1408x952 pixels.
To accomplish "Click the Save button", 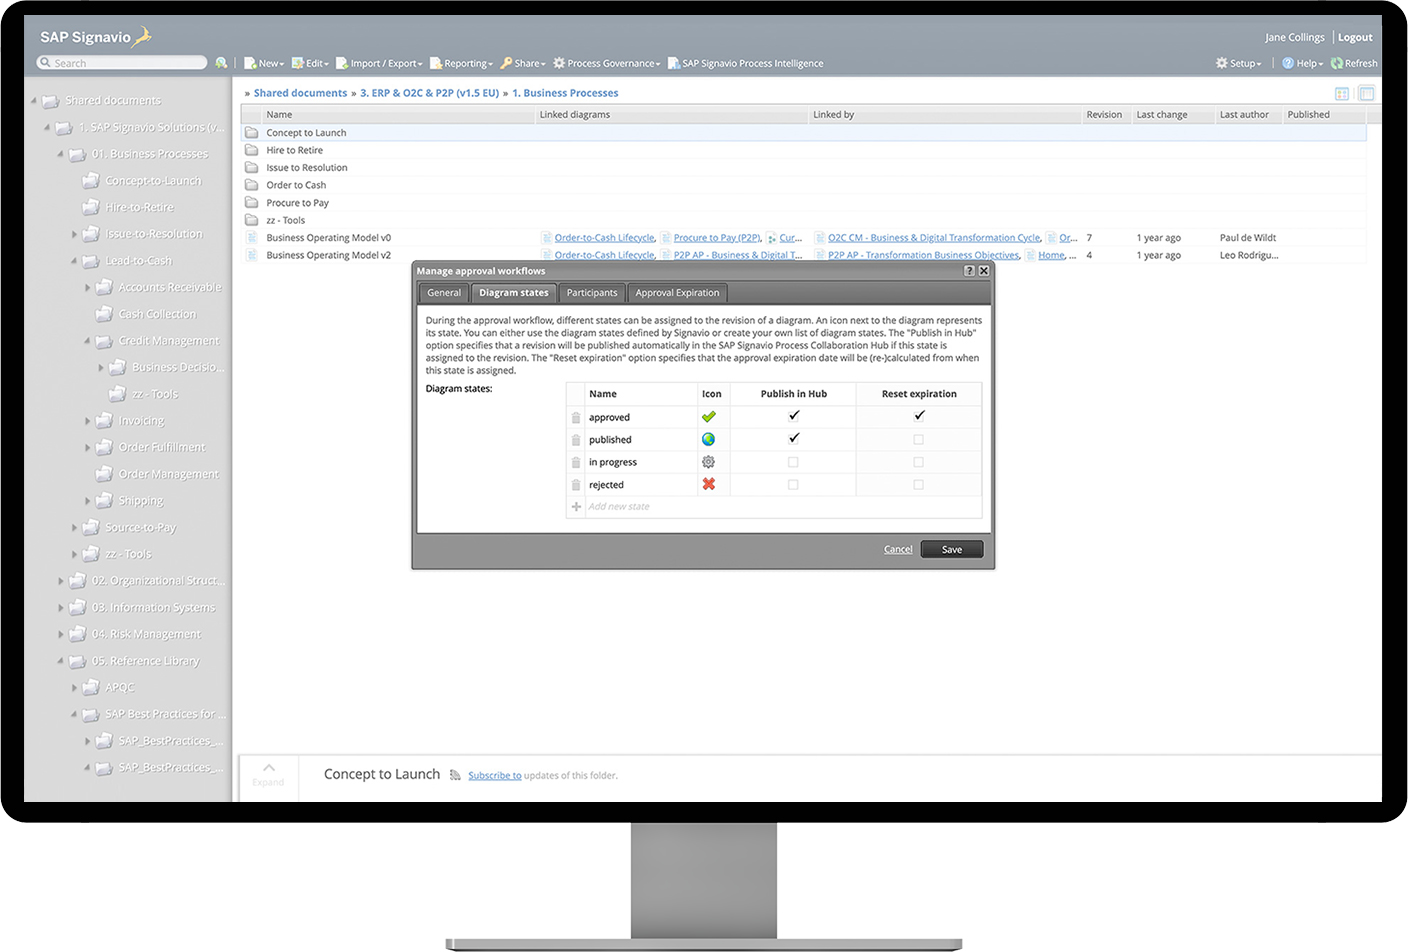I will [951, 549].
